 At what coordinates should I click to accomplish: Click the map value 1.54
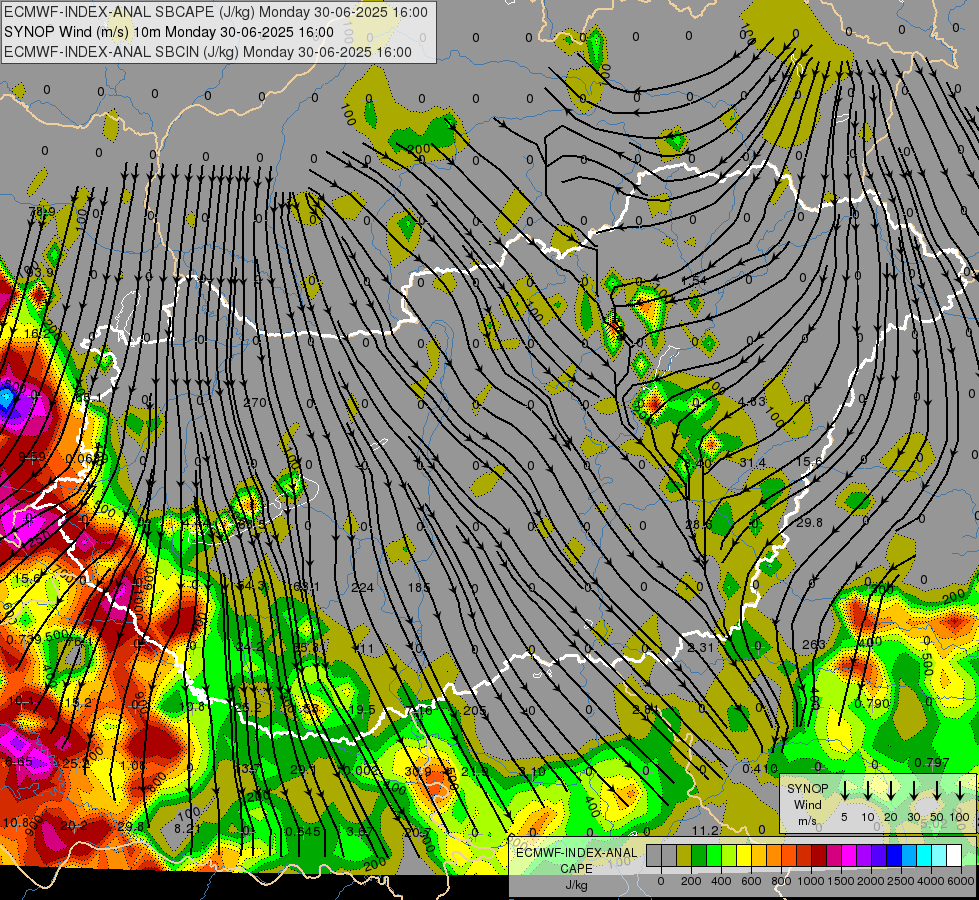coord(694,280)
